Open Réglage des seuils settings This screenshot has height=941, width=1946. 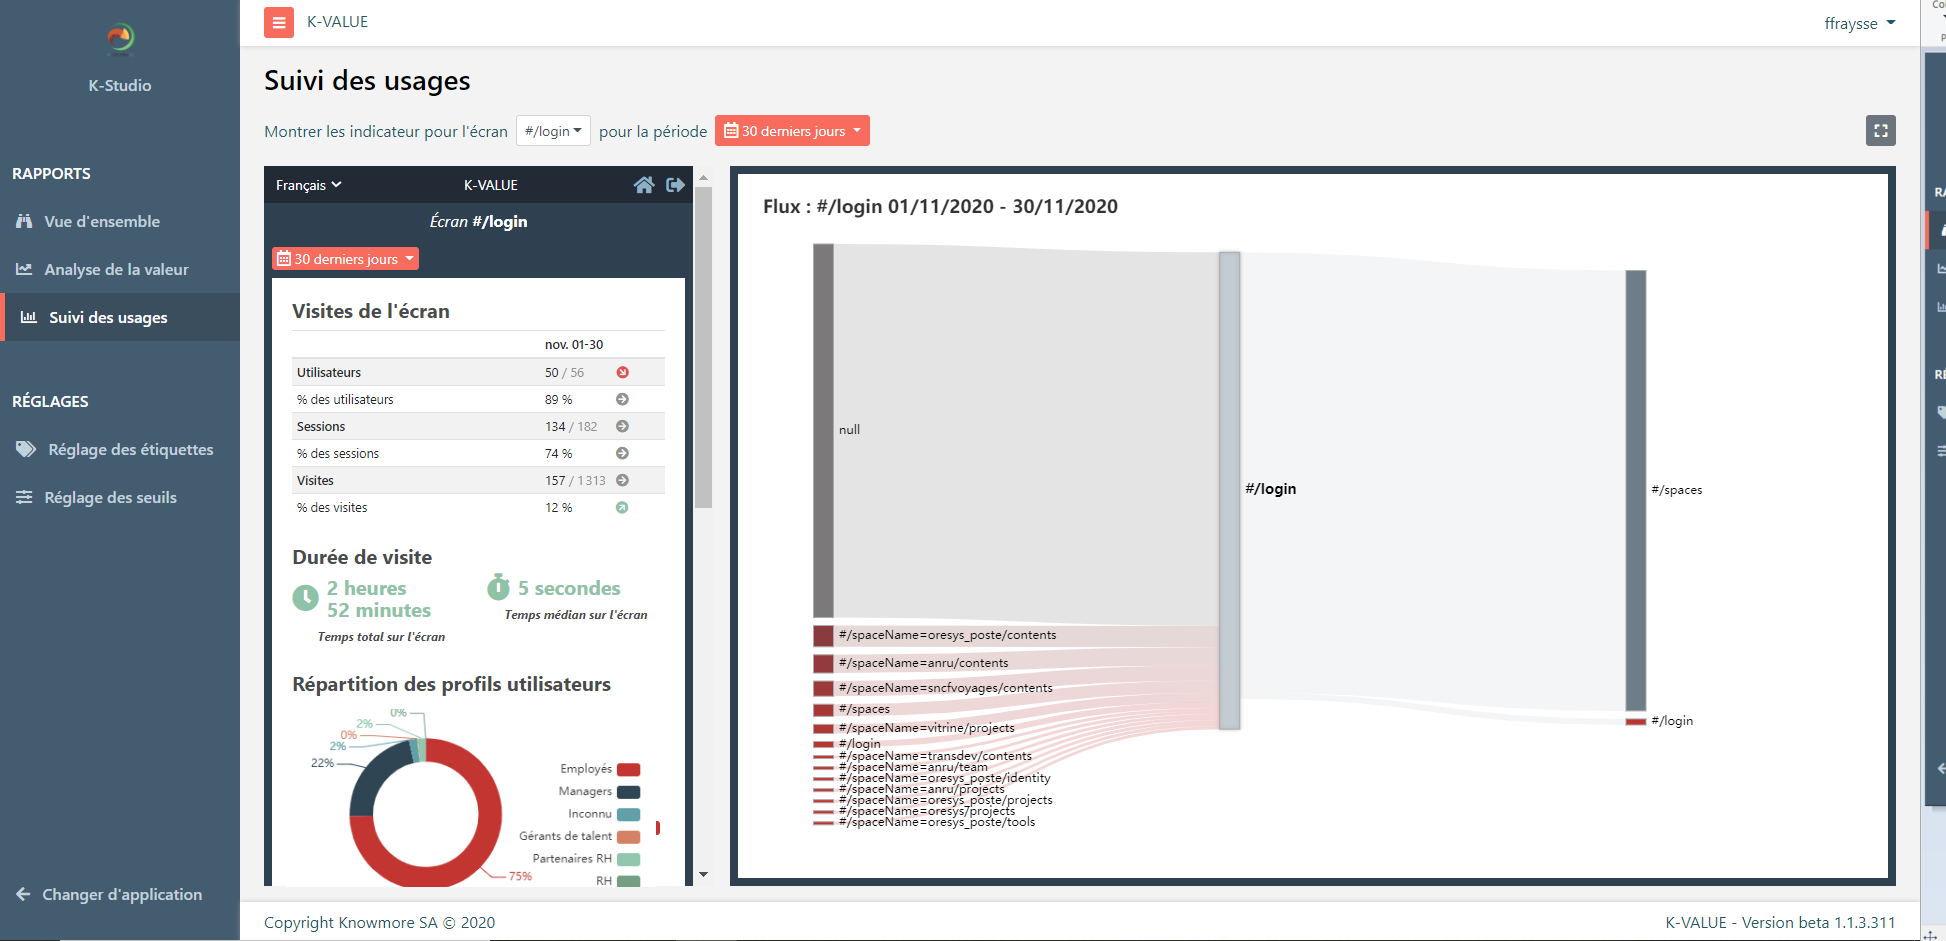tap(110, 497)
